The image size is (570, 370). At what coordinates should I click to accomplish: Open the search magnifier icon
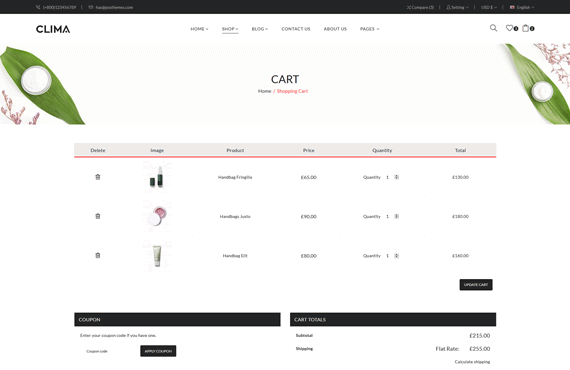pos(493,28)
